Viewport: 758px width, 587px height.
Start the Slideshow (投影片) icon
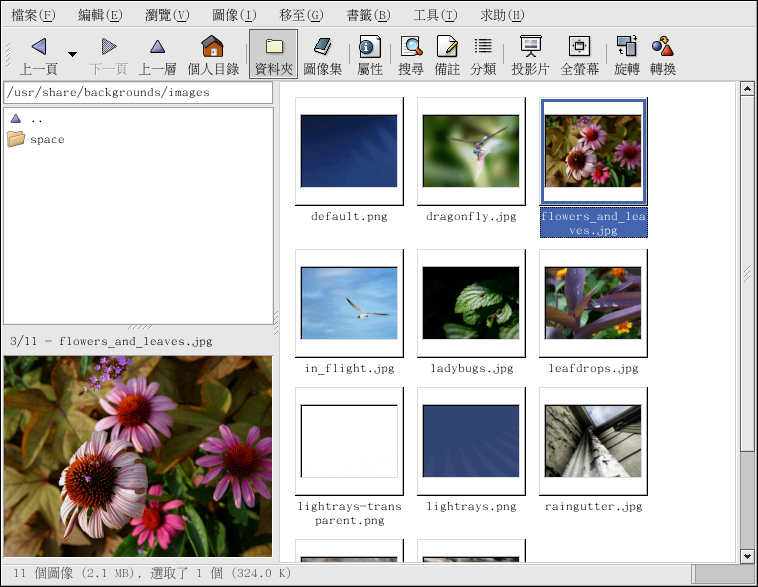pos(530,47)
